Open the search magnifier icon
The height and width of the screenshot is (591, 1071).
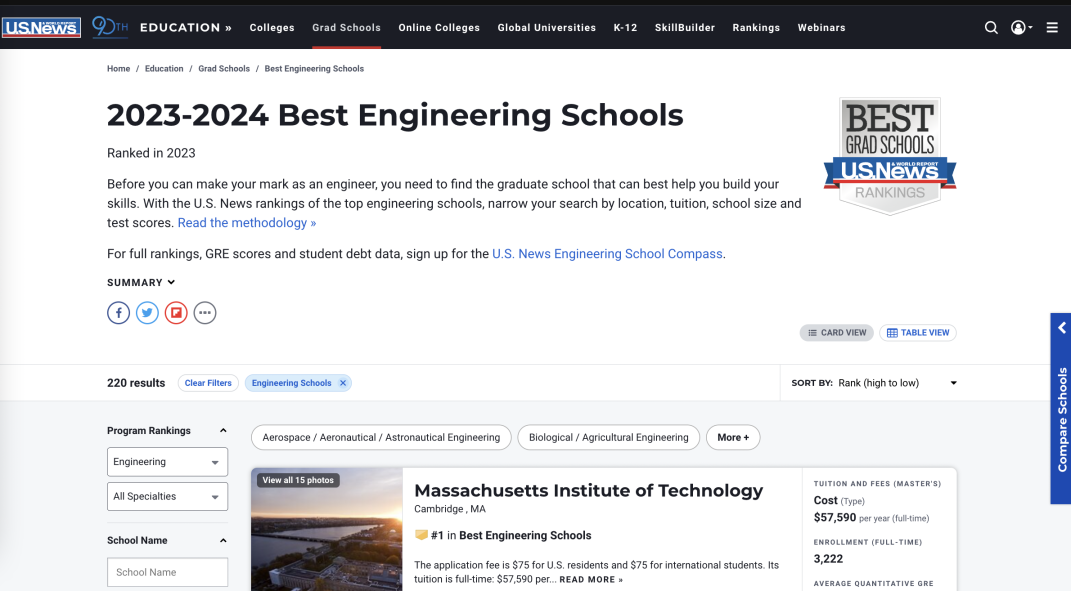991,27
